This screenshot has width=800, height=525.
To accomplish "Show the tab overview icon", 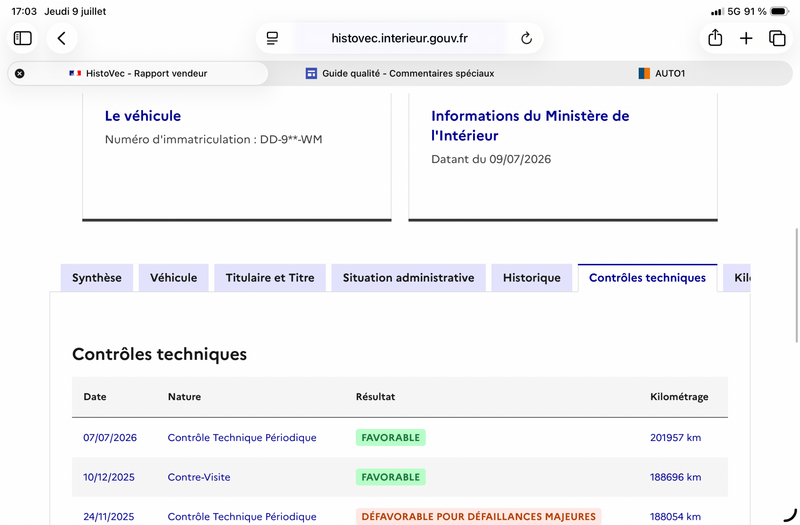I will [777, 38].
